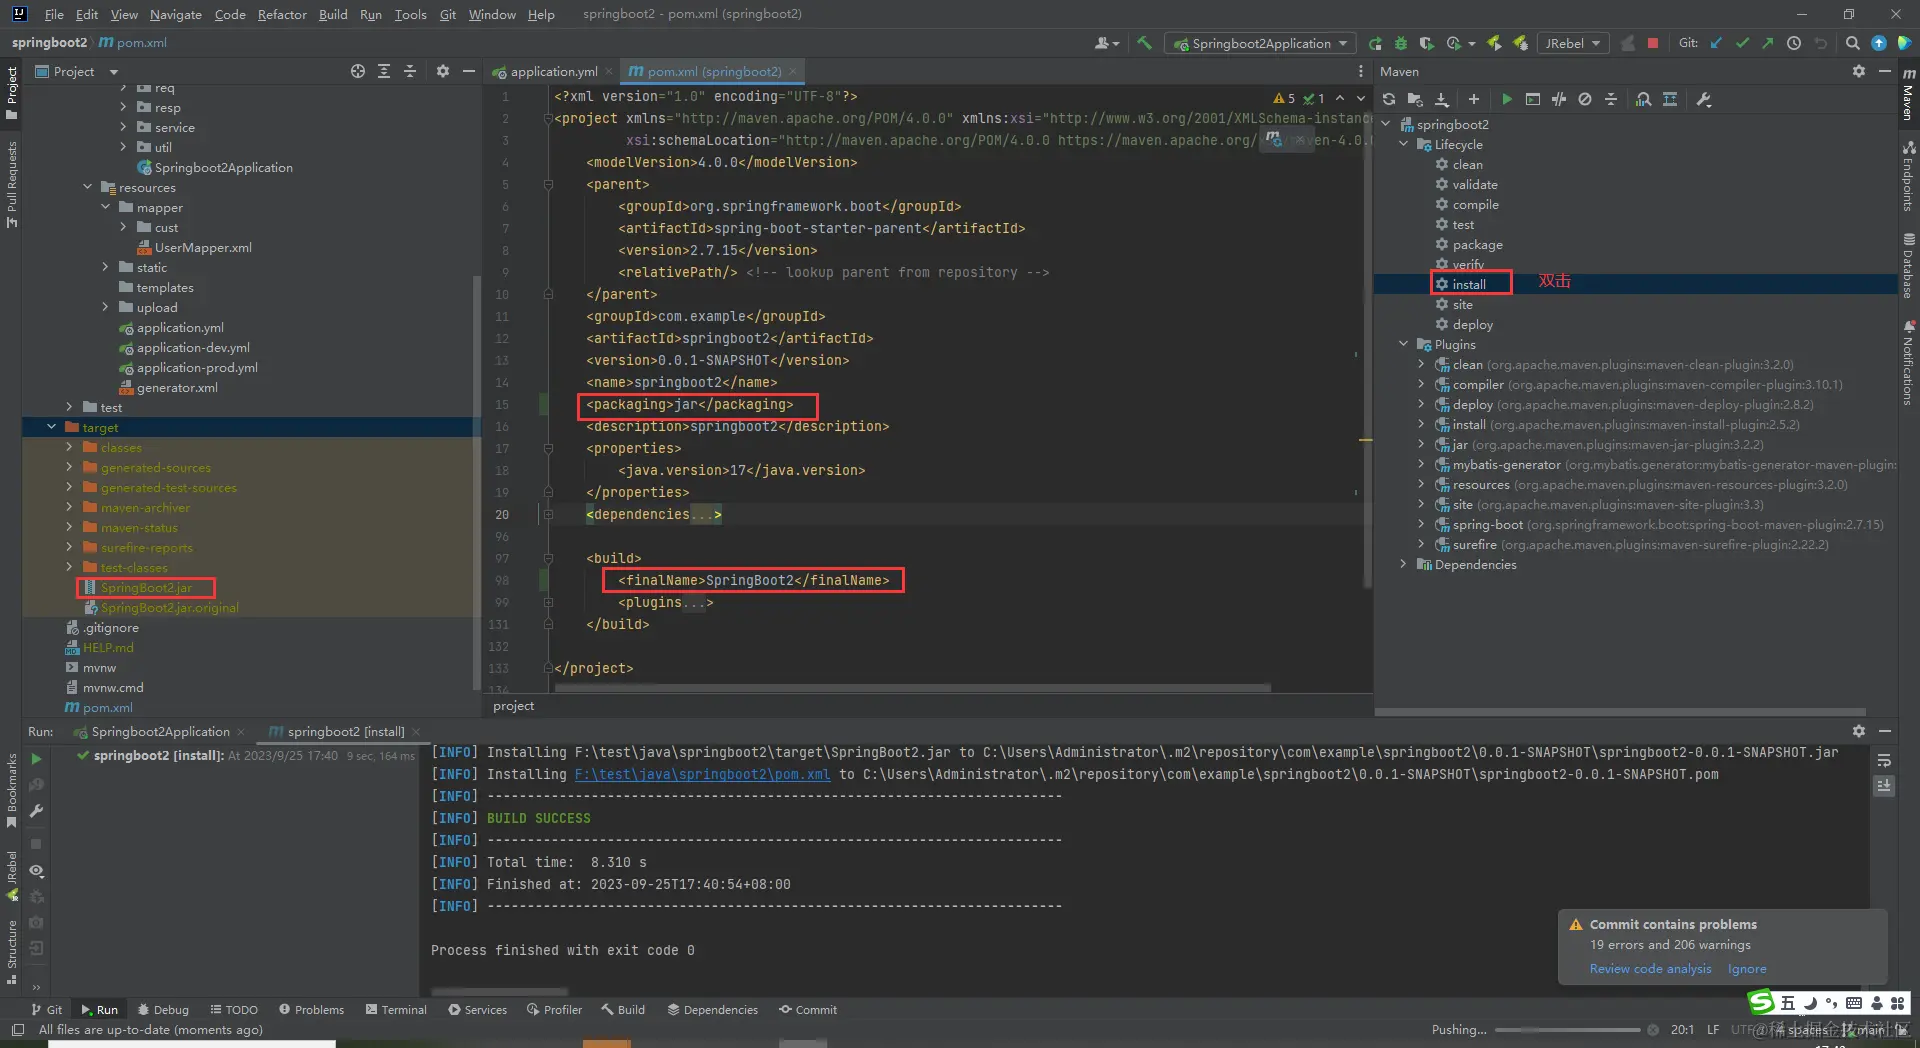Rerun Springboot2Application from the toolbar
This screenshot has width=1920, height=1048.
click(1375, 43)
